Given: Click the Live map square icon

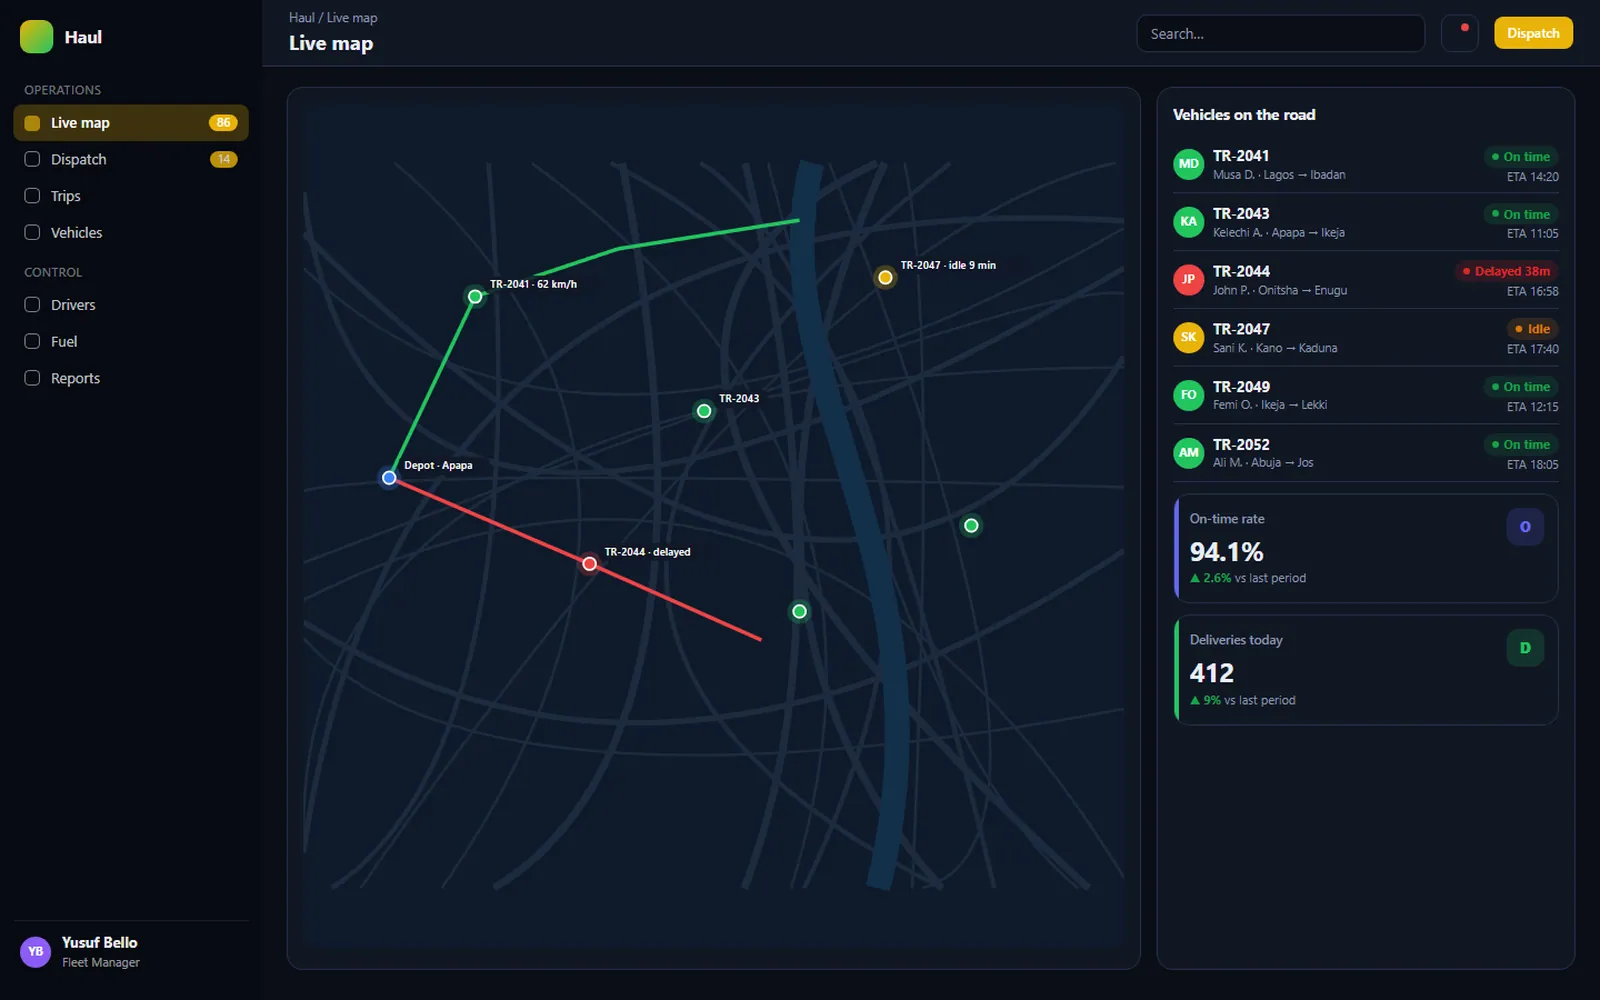Looking at the screenshot, I should [x=32, y=123].
